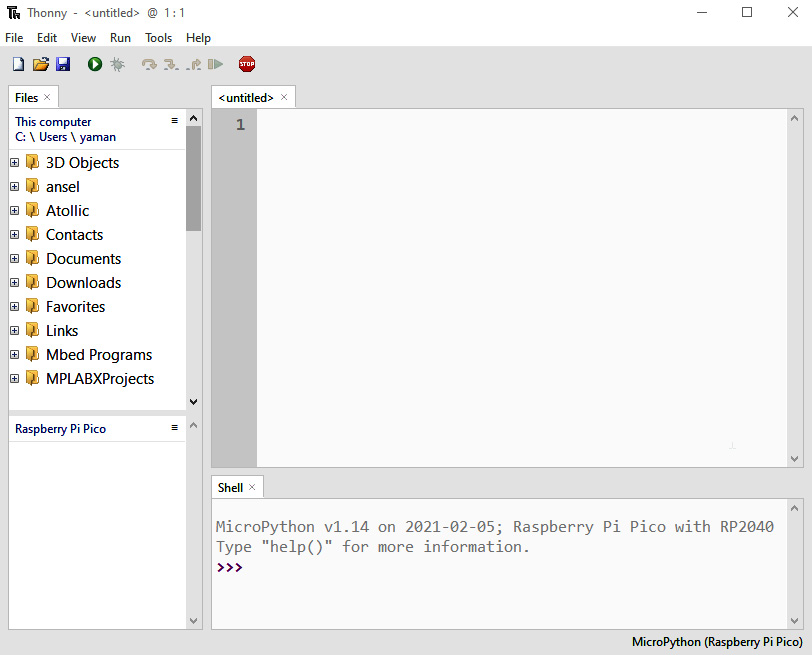Click the Step out toolbar icon

194,64
